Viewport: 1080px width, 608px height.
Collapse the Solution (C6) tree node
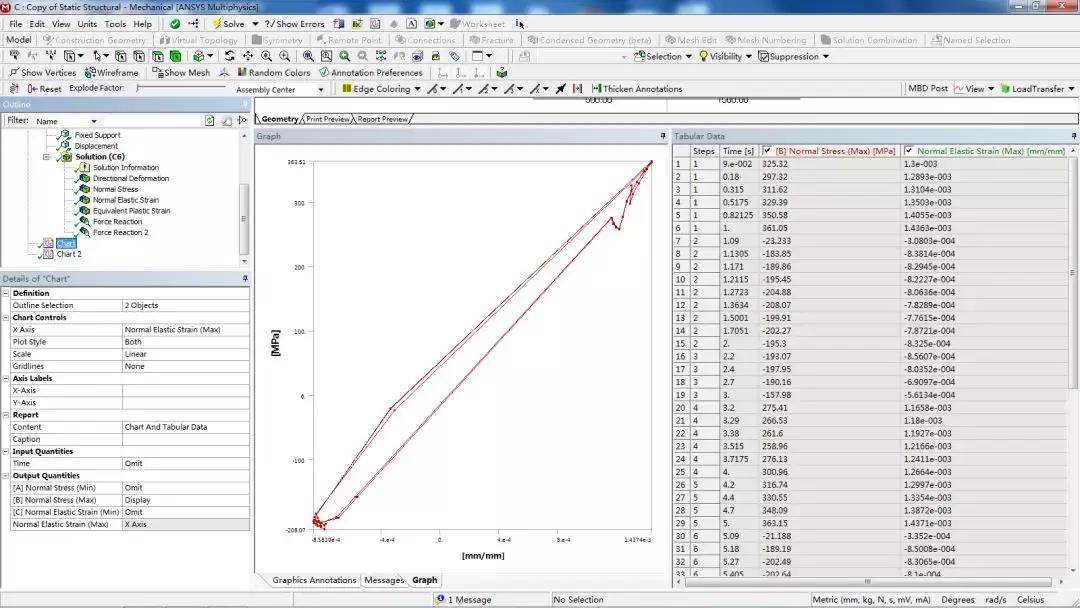coord(47,157)
